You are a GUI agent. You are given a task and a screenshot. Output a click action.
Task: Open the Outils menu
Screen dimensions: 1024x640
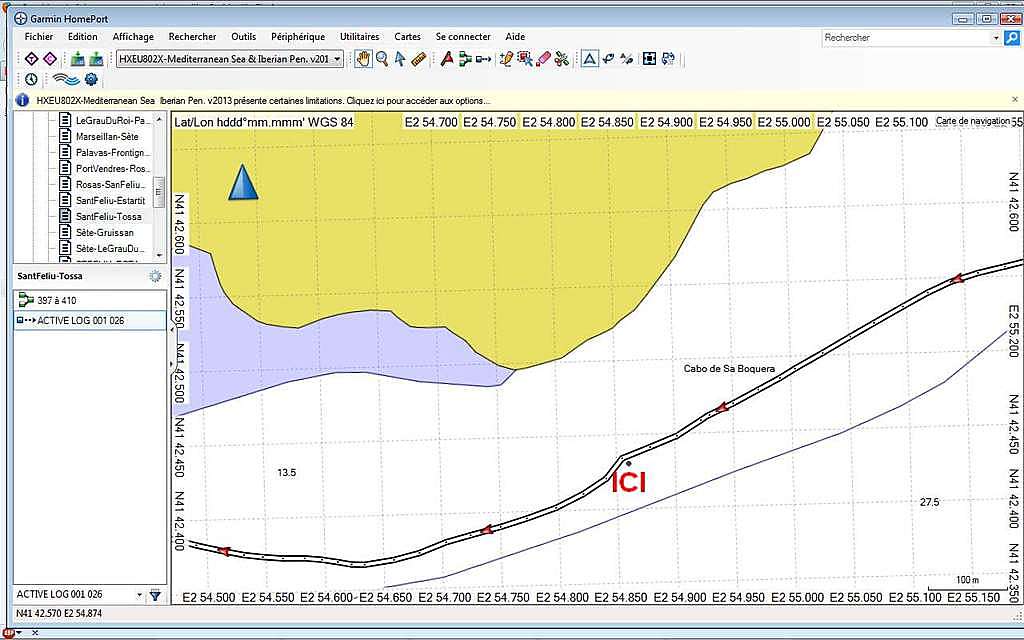pos(244,37)
